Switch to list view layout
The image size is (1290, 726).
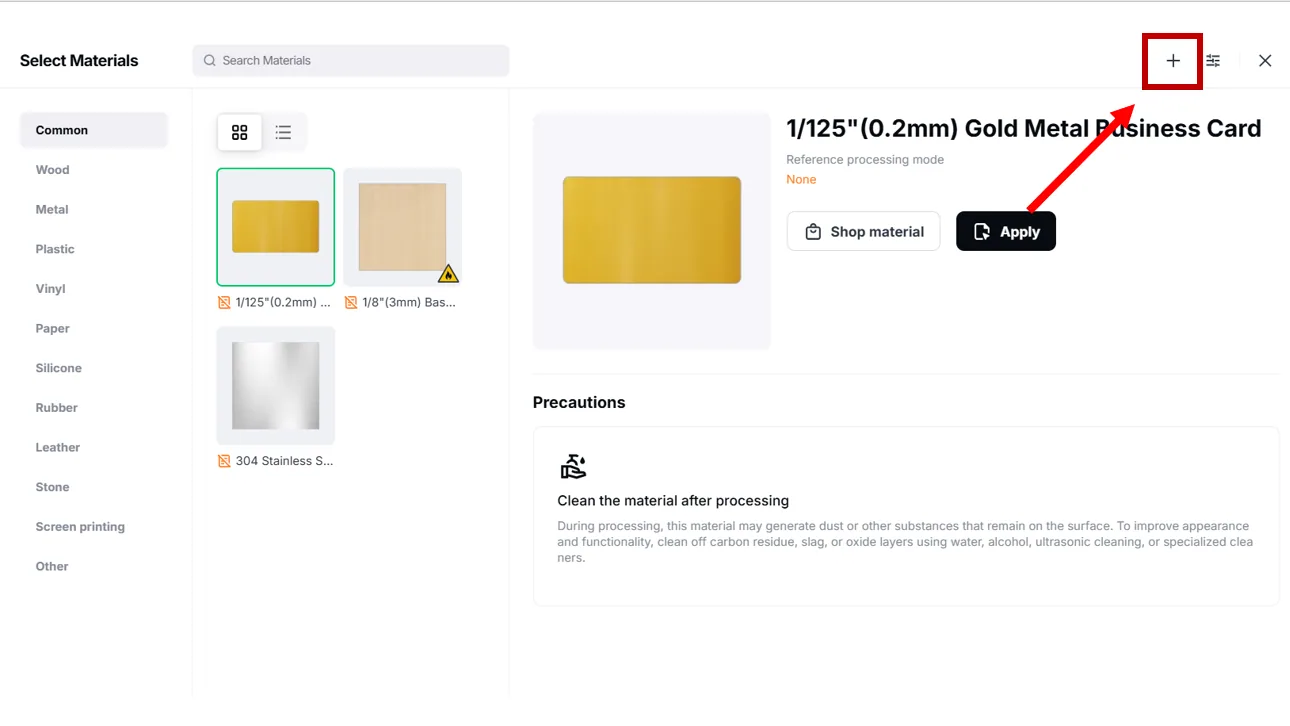(x=284, y=132)
